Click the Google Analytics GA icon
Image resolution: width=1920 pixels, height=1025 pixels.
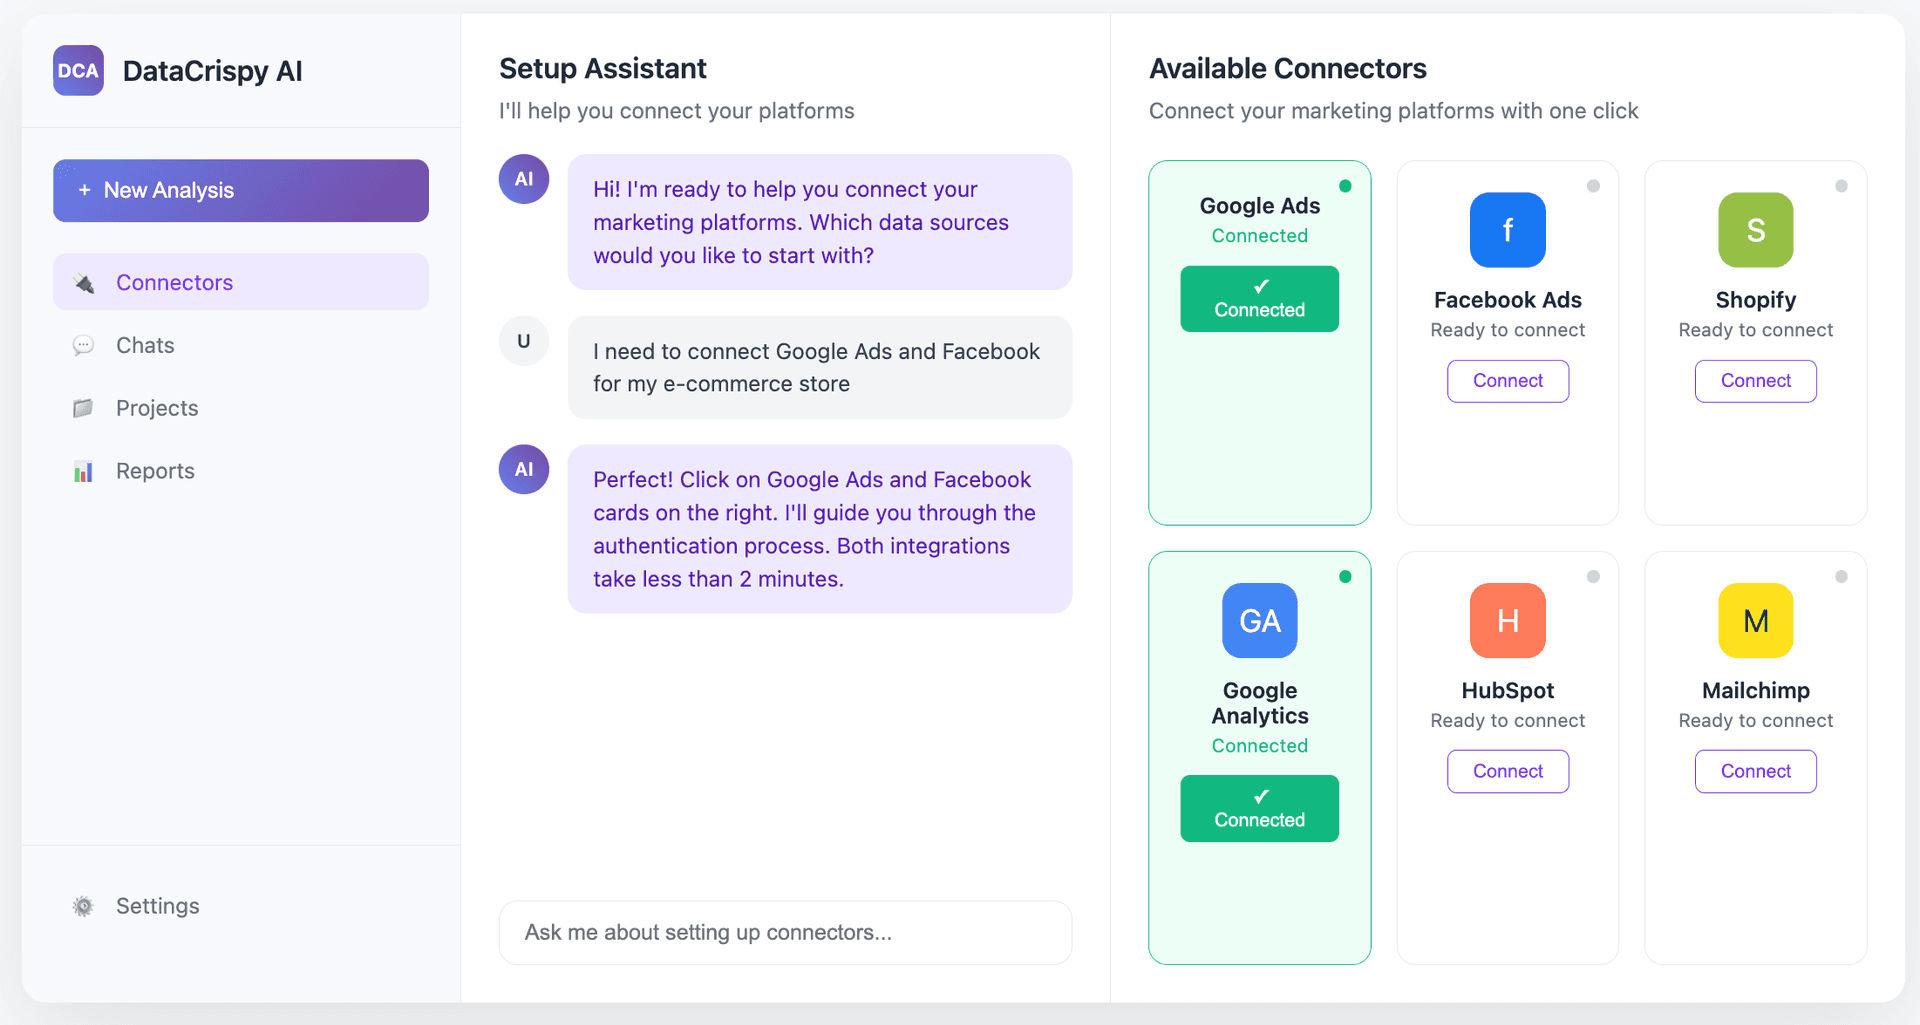[x=1259, y=621]
